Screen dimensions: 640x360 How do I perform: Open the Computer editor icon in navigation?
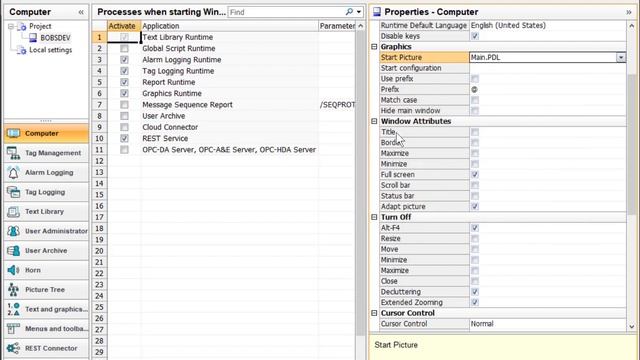(13, 133)
